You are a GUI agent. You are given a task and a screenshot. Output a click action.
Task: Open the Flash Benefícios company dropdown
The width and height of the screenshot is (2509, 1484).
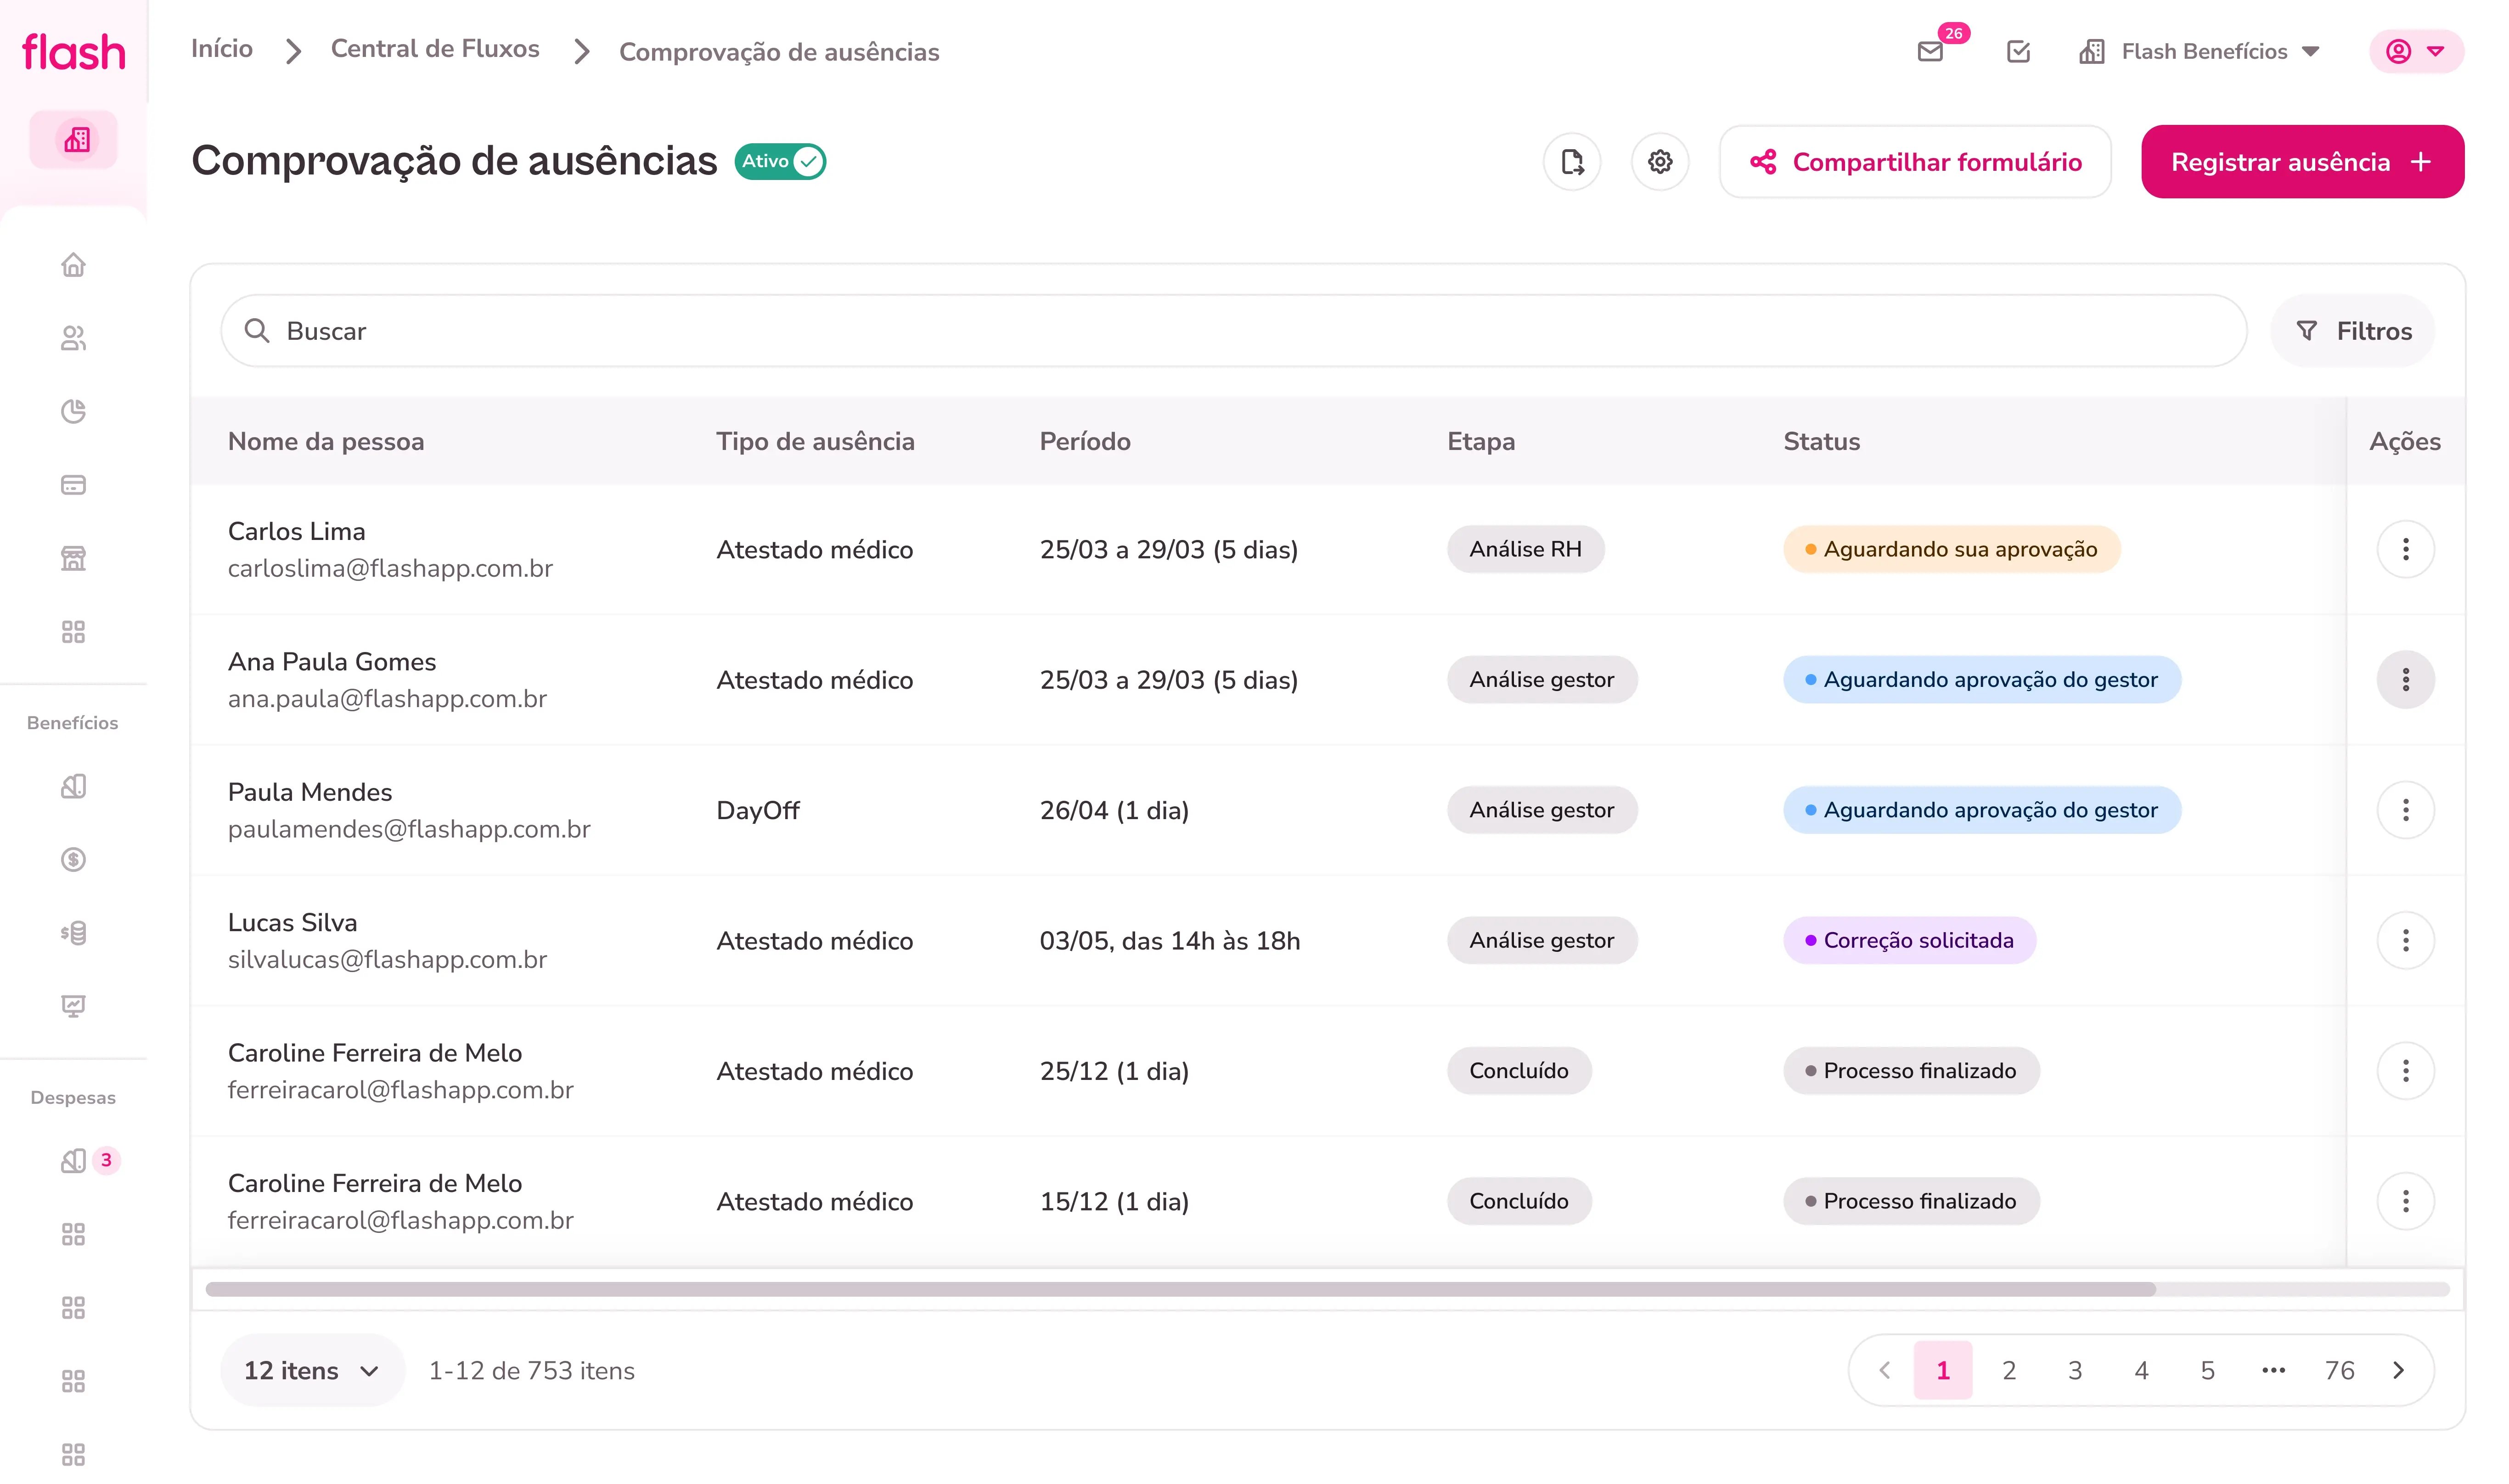point(2199,51)
